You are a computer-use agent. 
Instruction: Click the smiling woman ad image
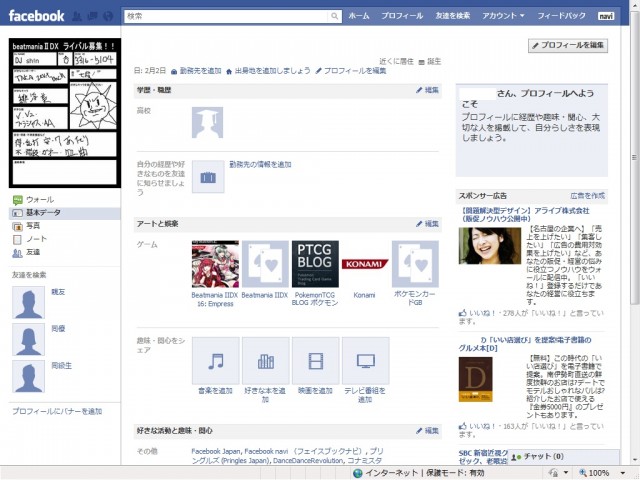(x=490, y=246)
